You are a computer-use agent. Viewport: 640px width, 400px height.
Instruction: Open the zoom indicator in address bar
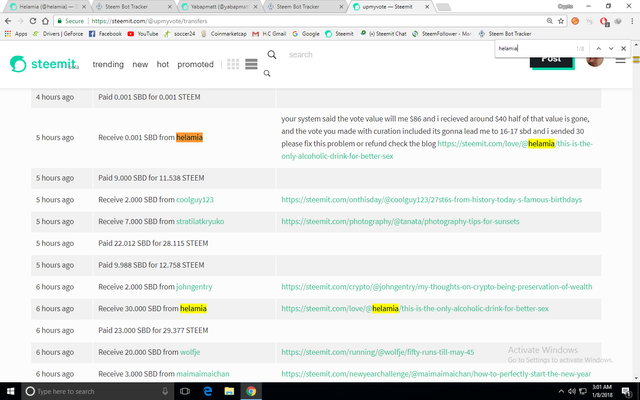click(549, 21)
